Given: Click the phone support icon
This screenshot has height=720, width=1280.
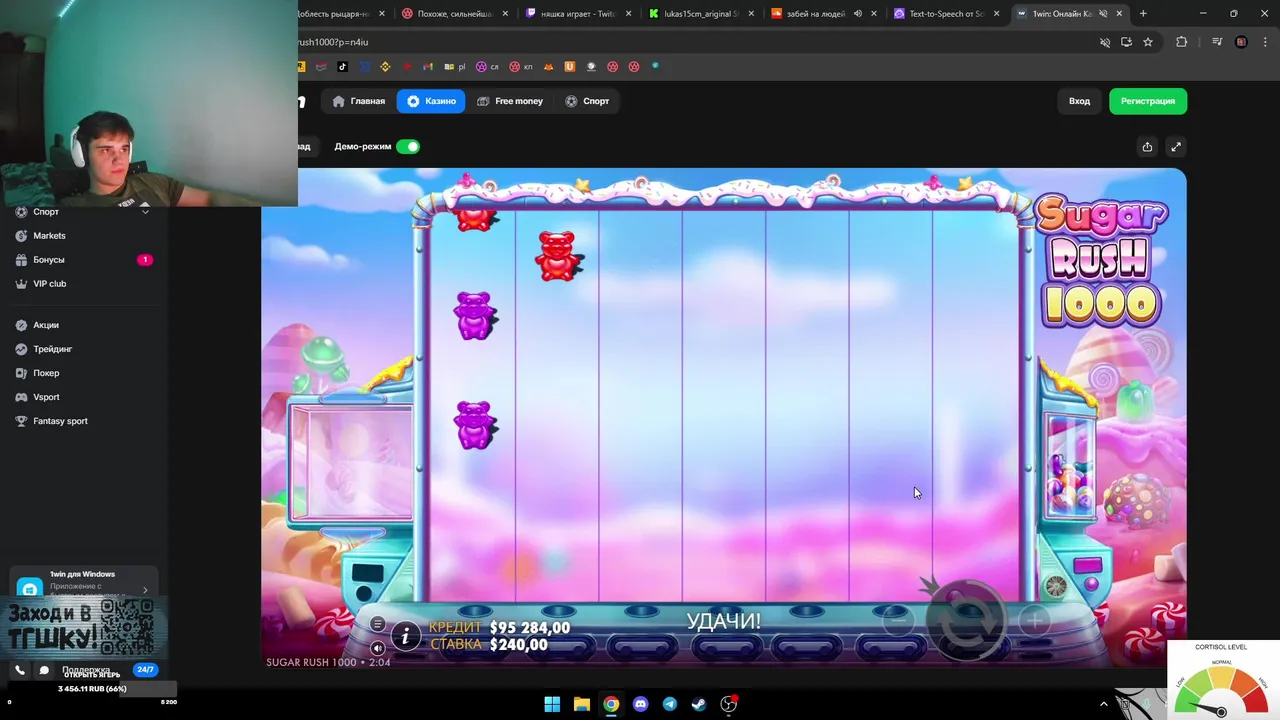Looking at the screenshot, I should (20, 670).
